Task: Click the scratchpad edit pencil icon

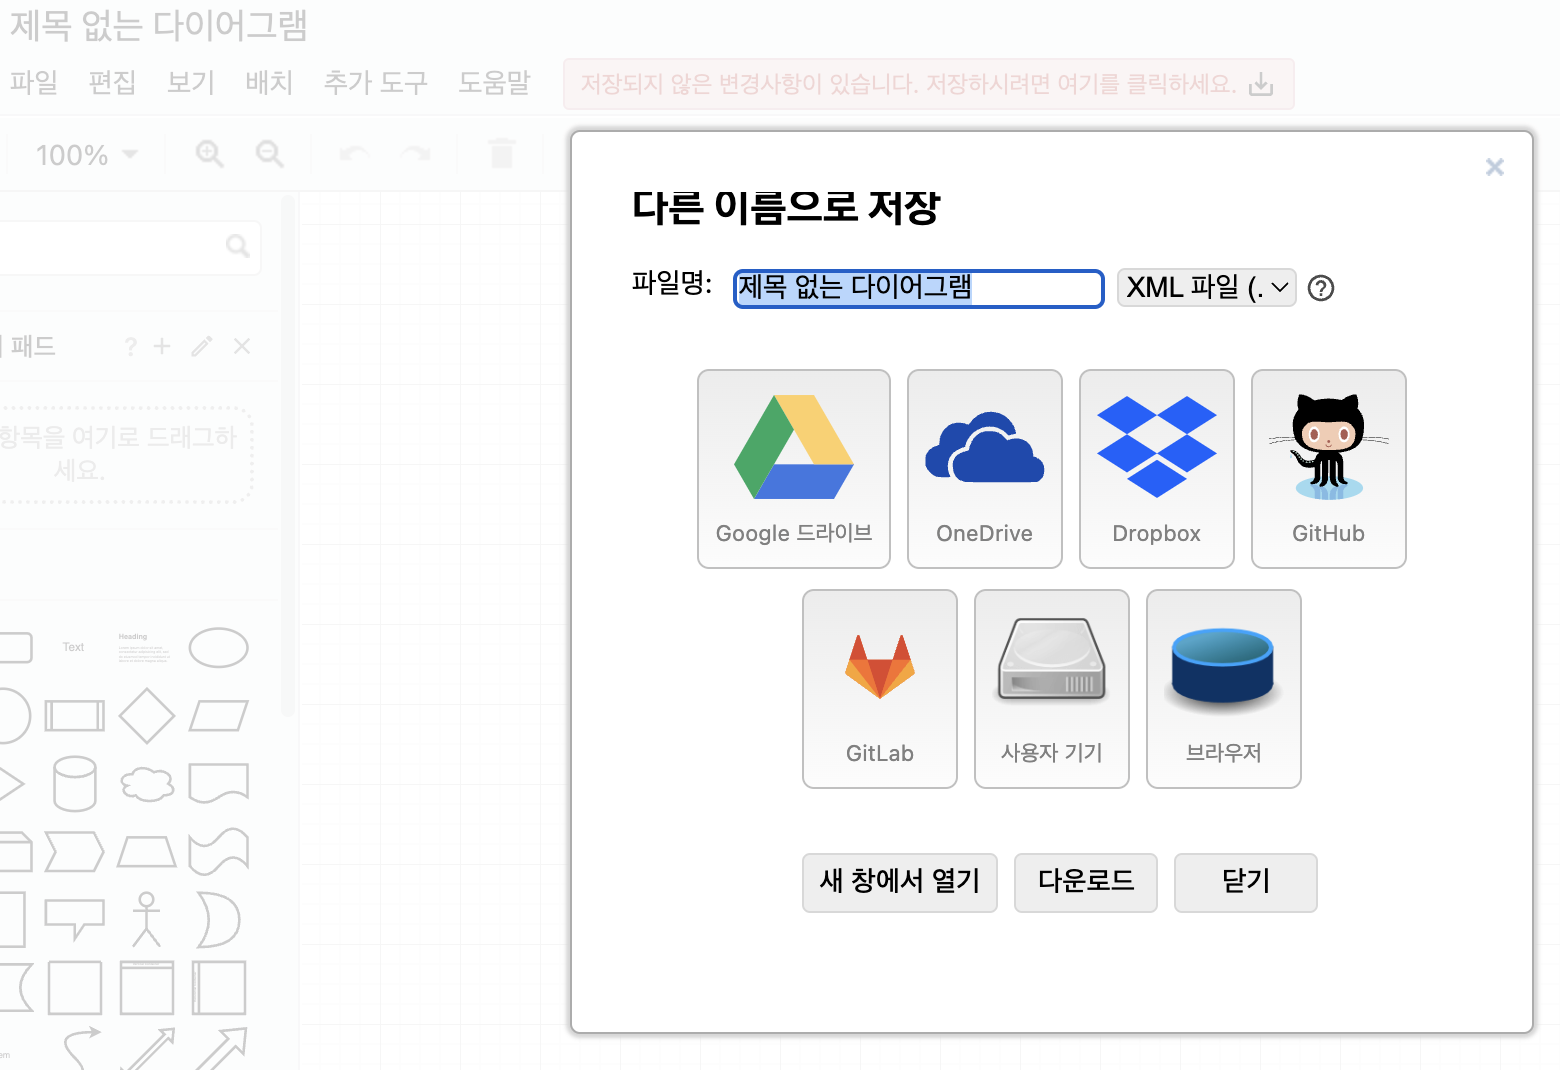Action: [202, 346]
